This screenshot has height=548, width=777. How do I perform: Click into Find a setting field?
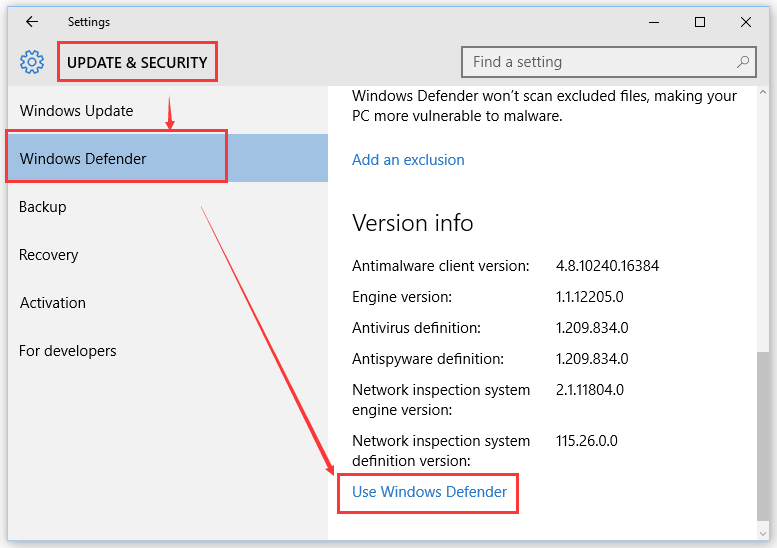point(609,62)
